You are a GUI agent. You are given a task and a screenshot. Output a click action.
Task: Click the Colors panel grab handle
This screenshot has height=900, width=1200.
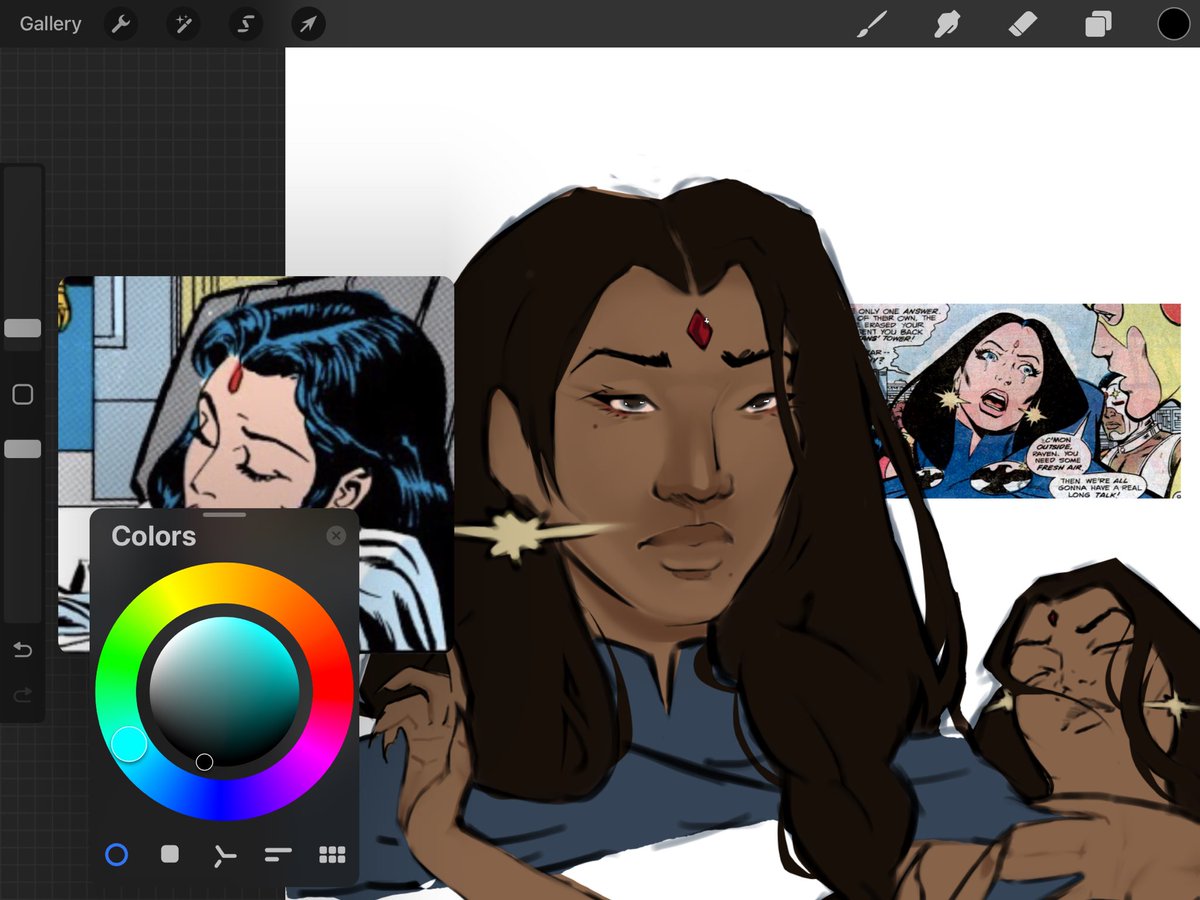224,515
